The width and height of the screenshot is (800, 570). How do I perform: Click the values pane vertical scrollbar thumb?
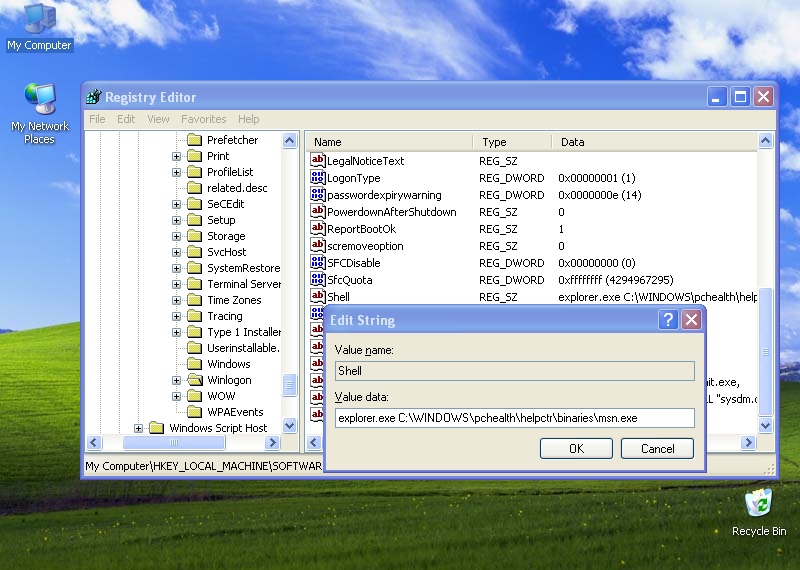[765, 352]
